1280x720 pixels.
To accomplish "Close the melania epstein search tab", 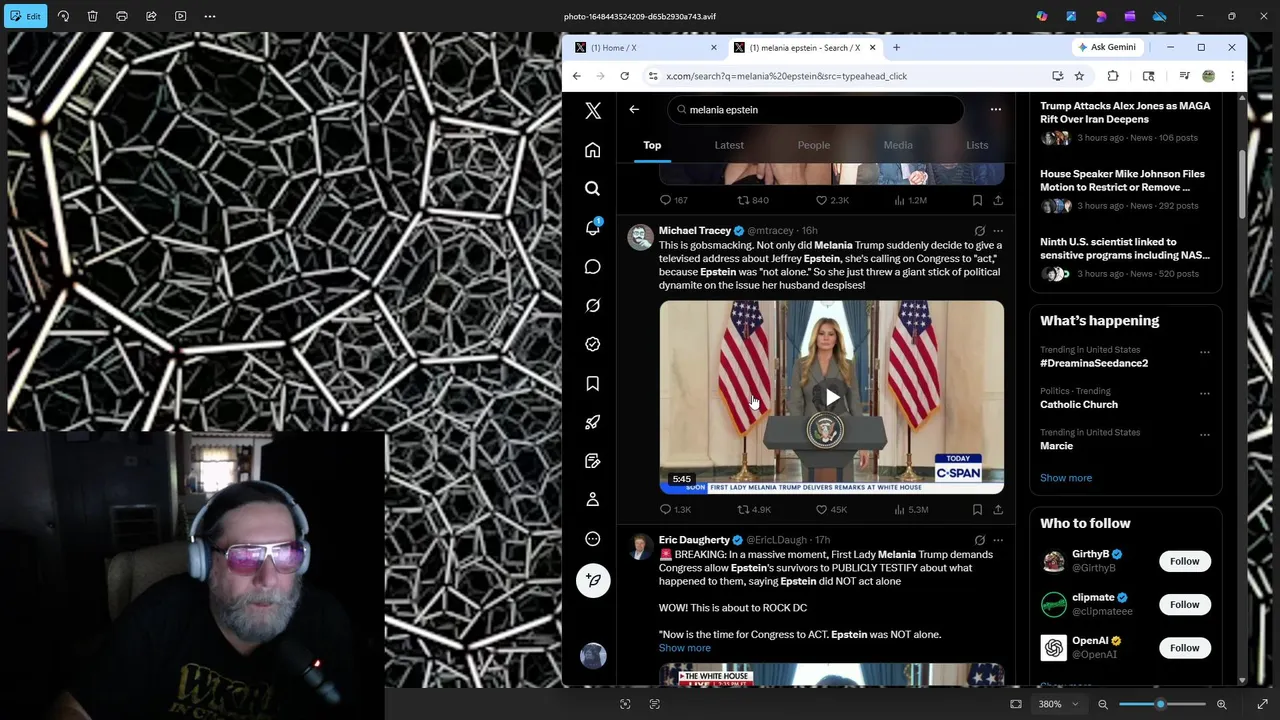I will click(873, 47).
